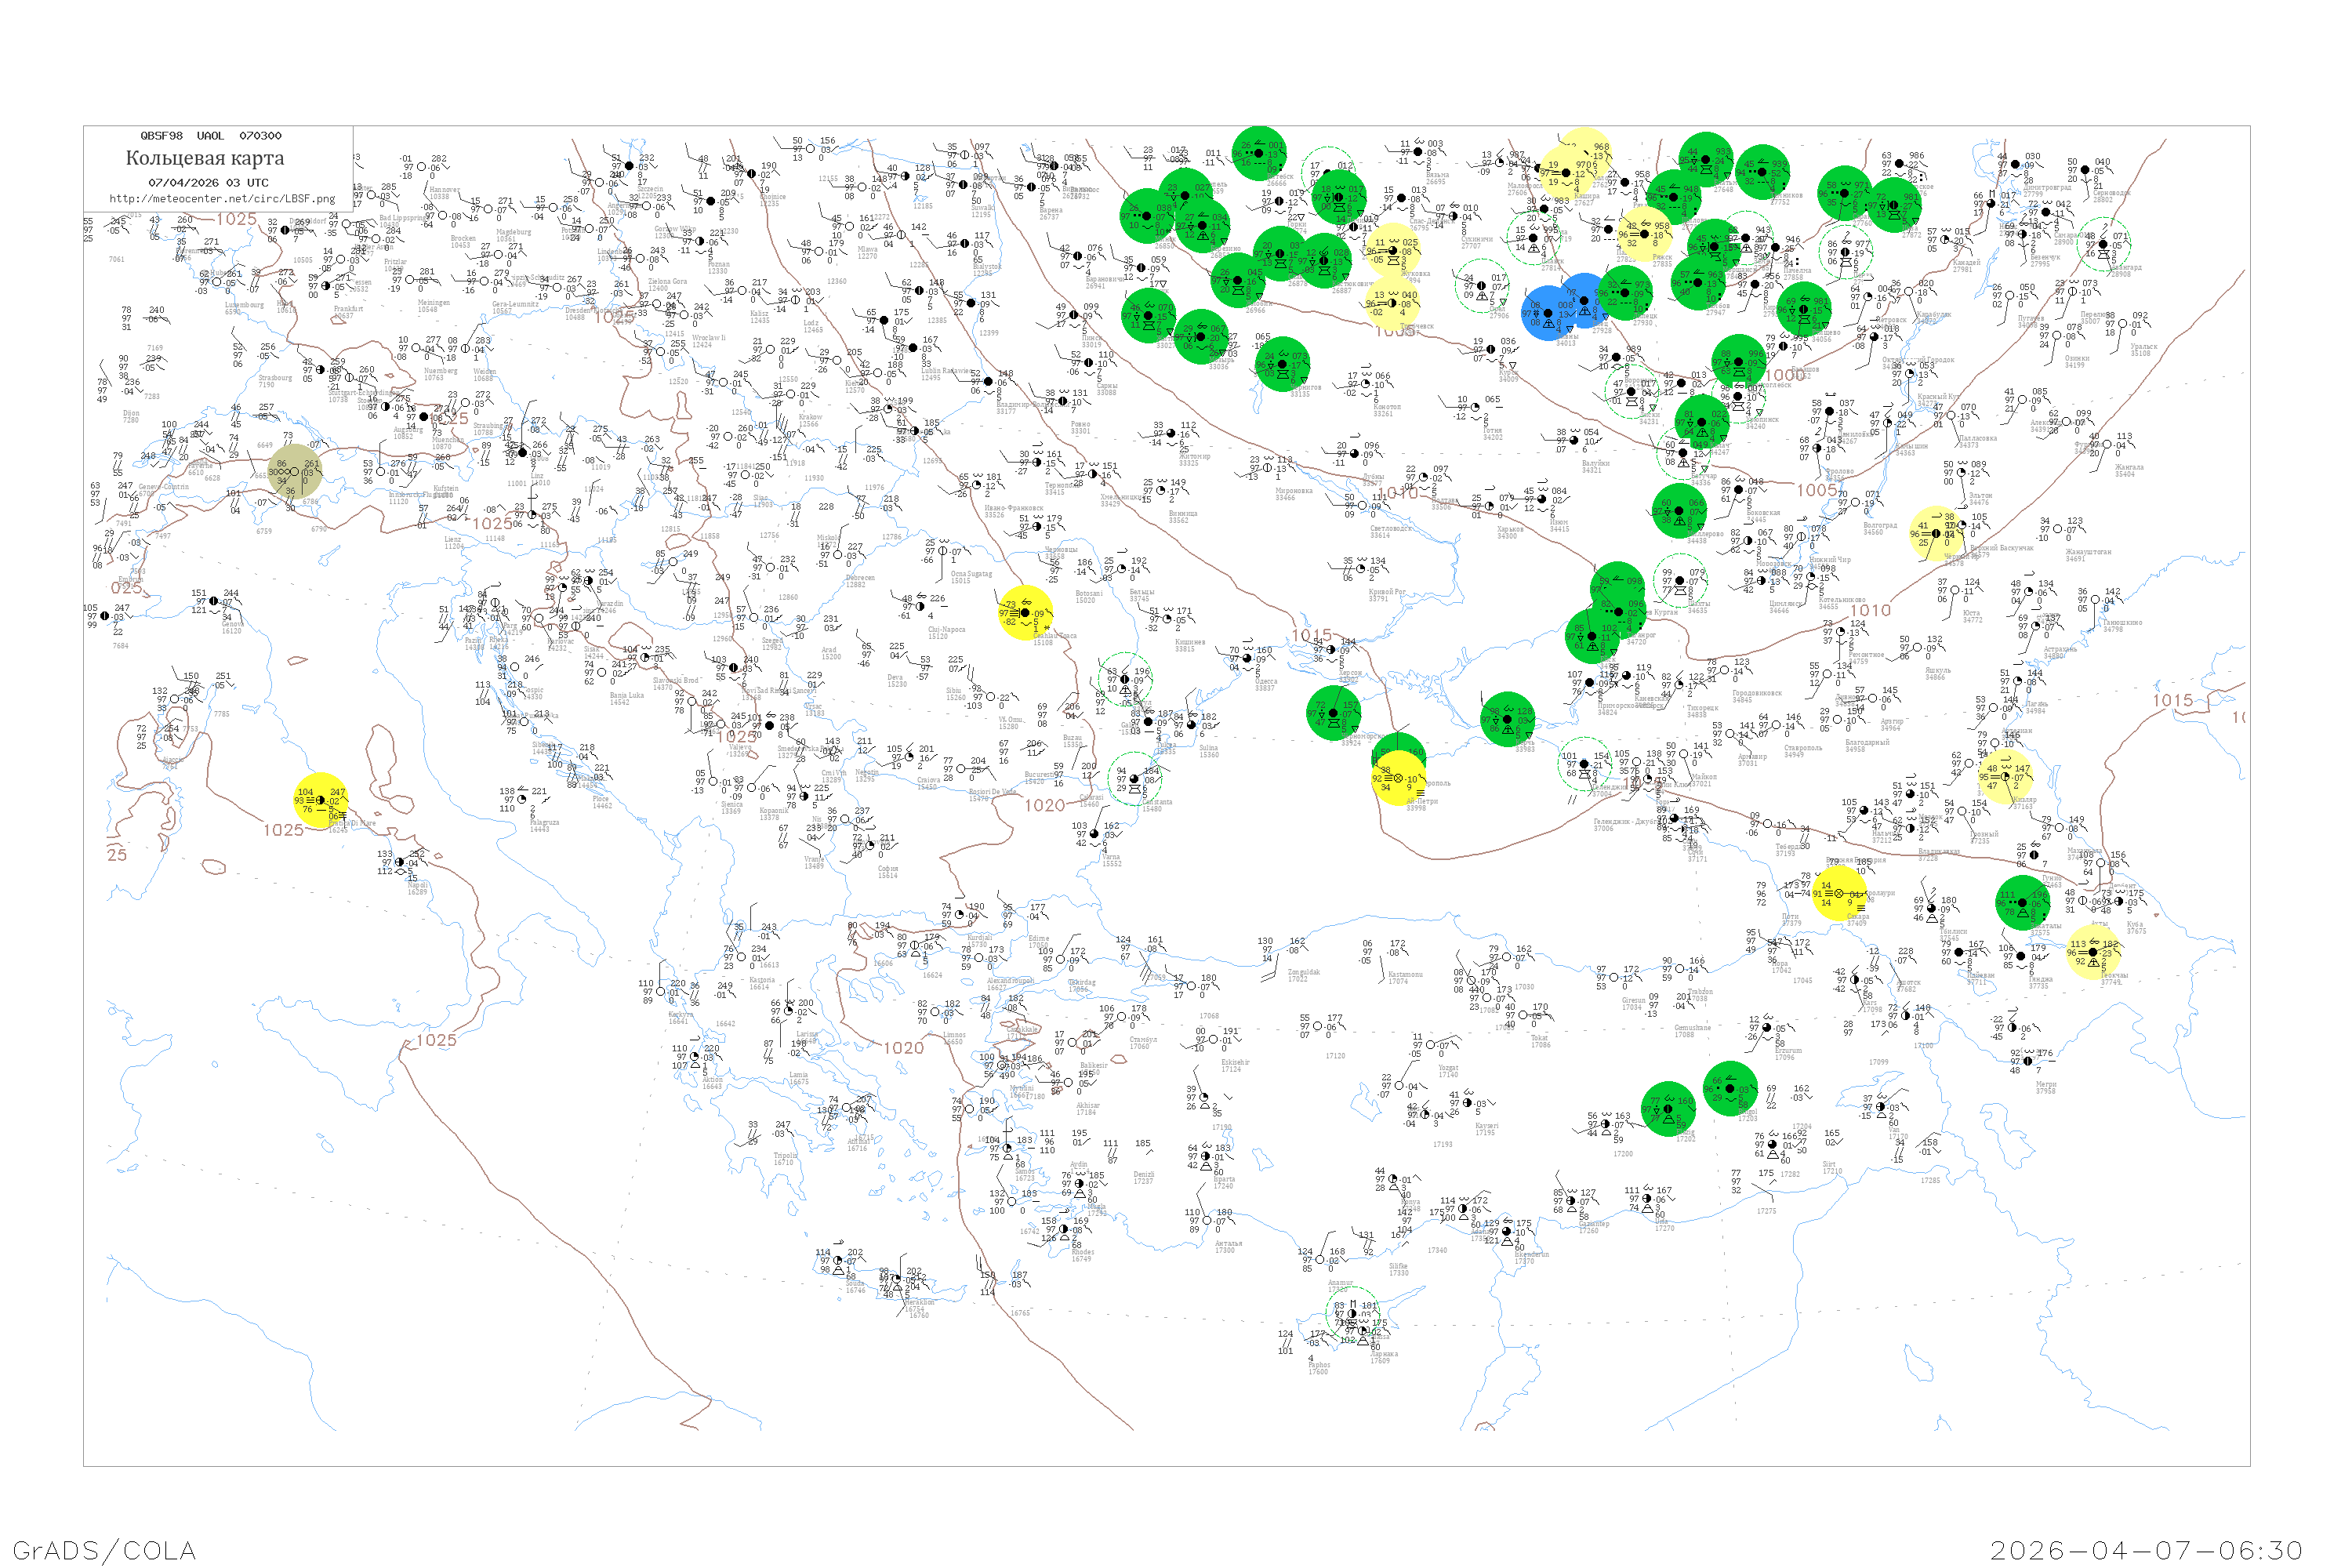Click the dashed green circle at Орел
Viewport: 2352px width, 1568px height.
pyautogui.click(x=1482, y=286)
